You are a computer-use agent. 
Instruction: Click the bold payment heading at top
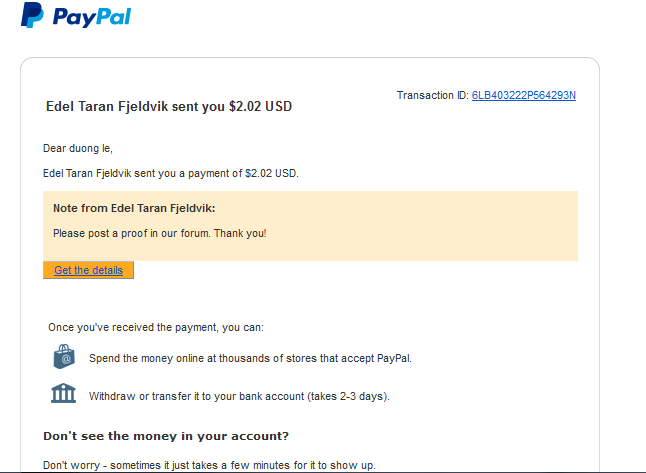point(169,107)
